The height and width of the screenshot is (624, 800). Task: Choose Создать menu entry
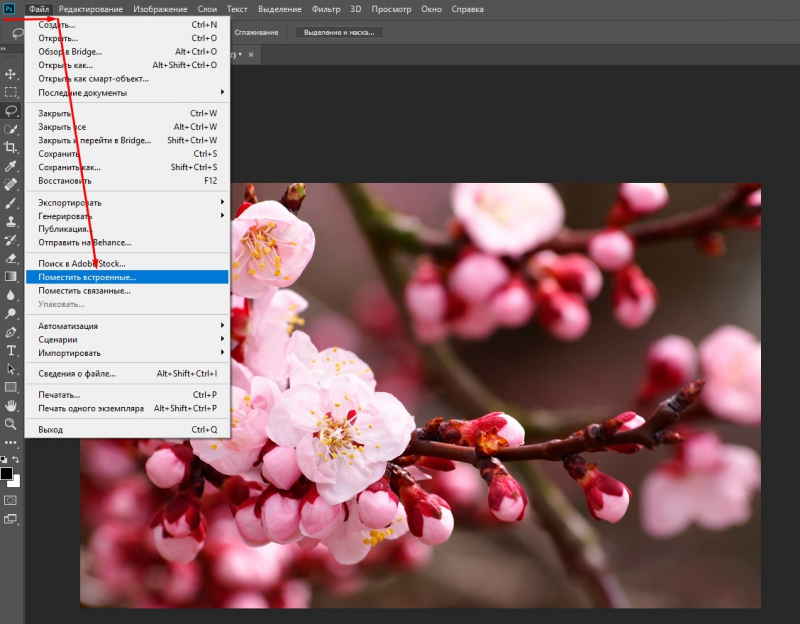coord(127,24)
